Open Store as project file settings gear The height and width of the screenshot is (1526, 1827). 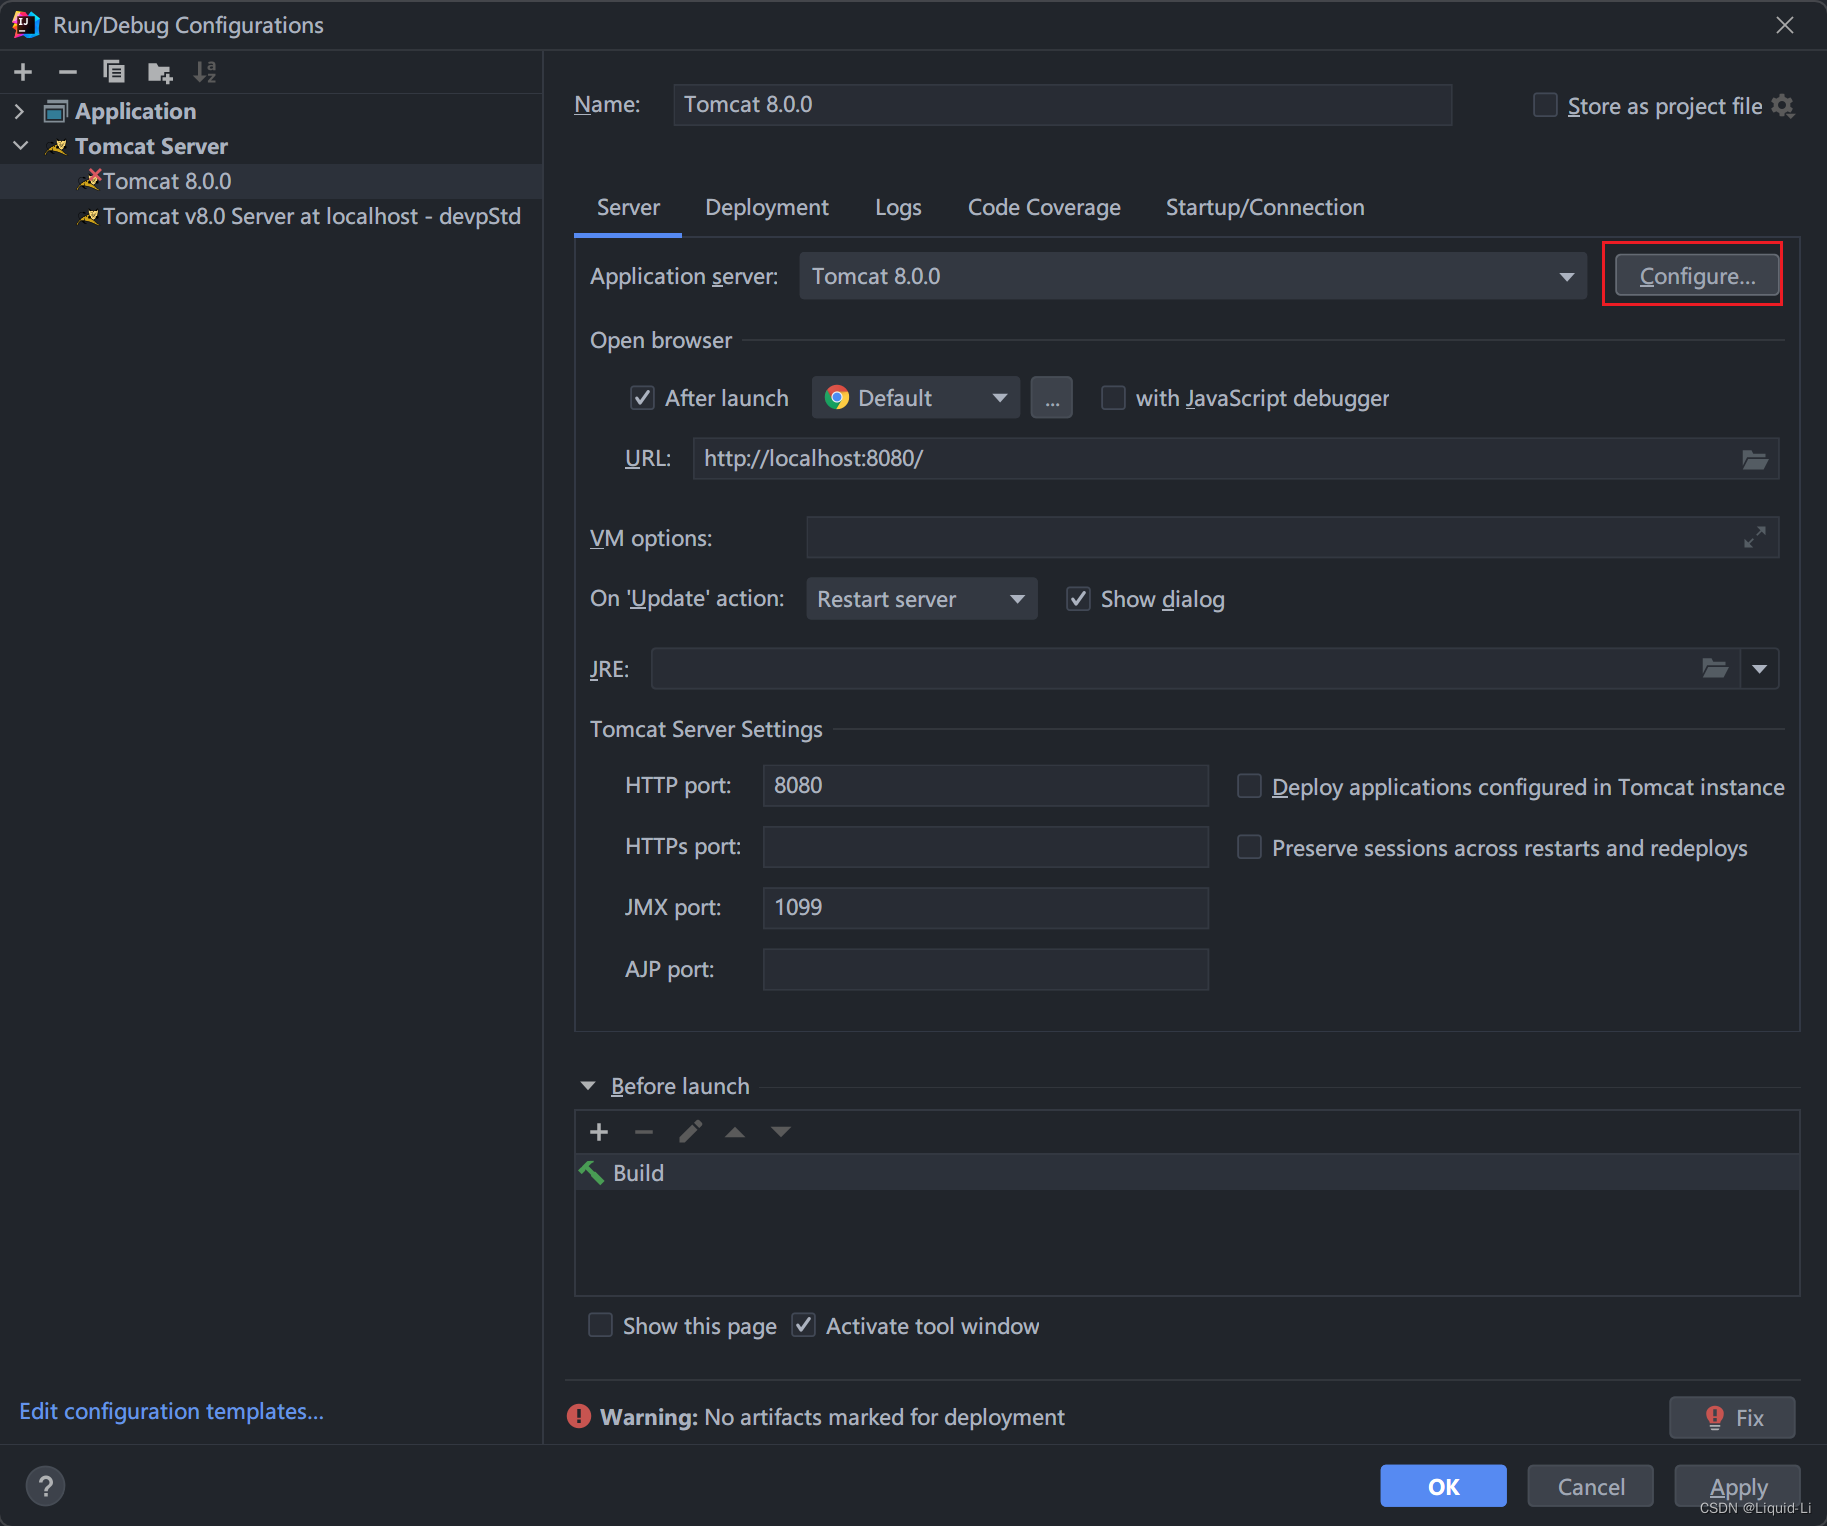coord(1783,105)
